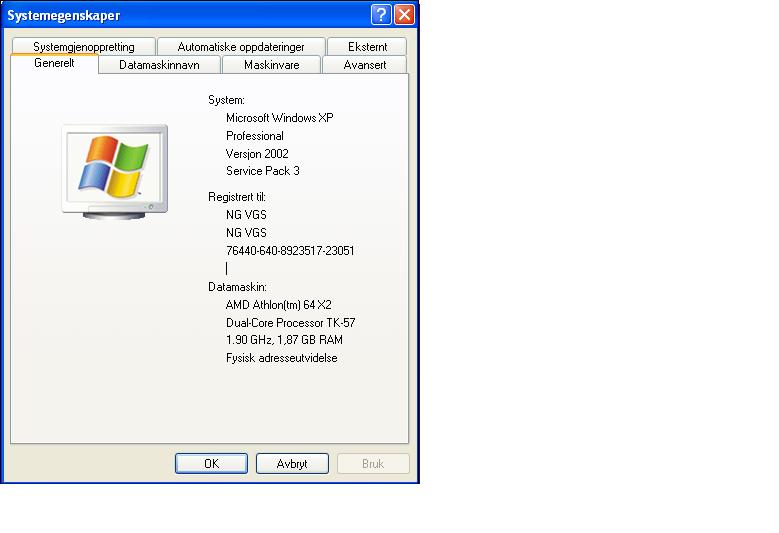
Task: Click the Registrert til: label
Action: 237,197
